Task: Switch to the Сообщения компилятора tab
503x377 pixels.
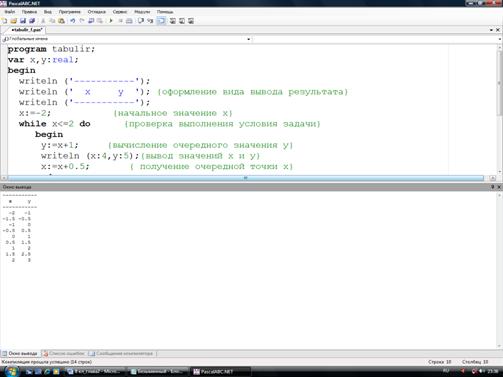Action: pos(121,353)
